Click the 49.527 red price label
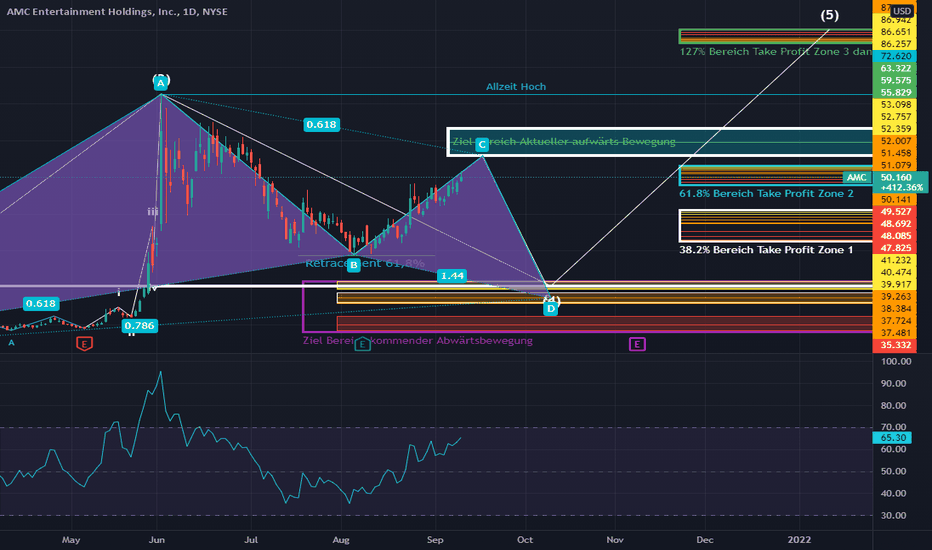 pos(896,212)
